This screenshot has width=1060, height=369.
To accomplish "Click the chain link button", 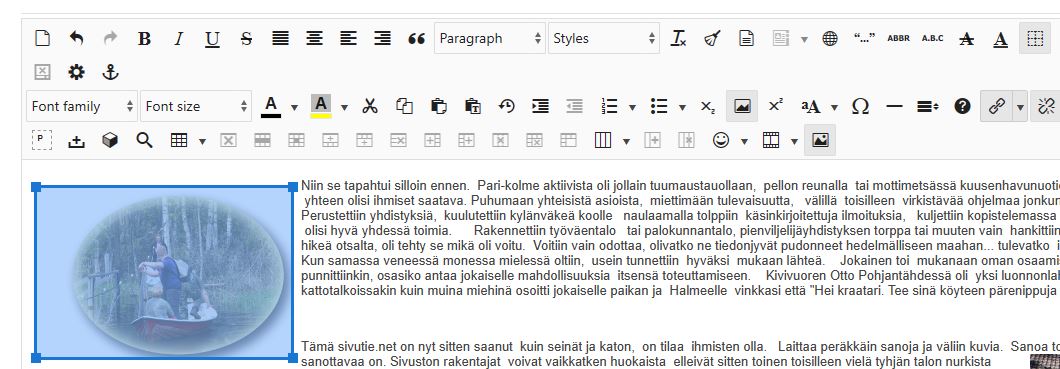I will (x=996, y=106).
